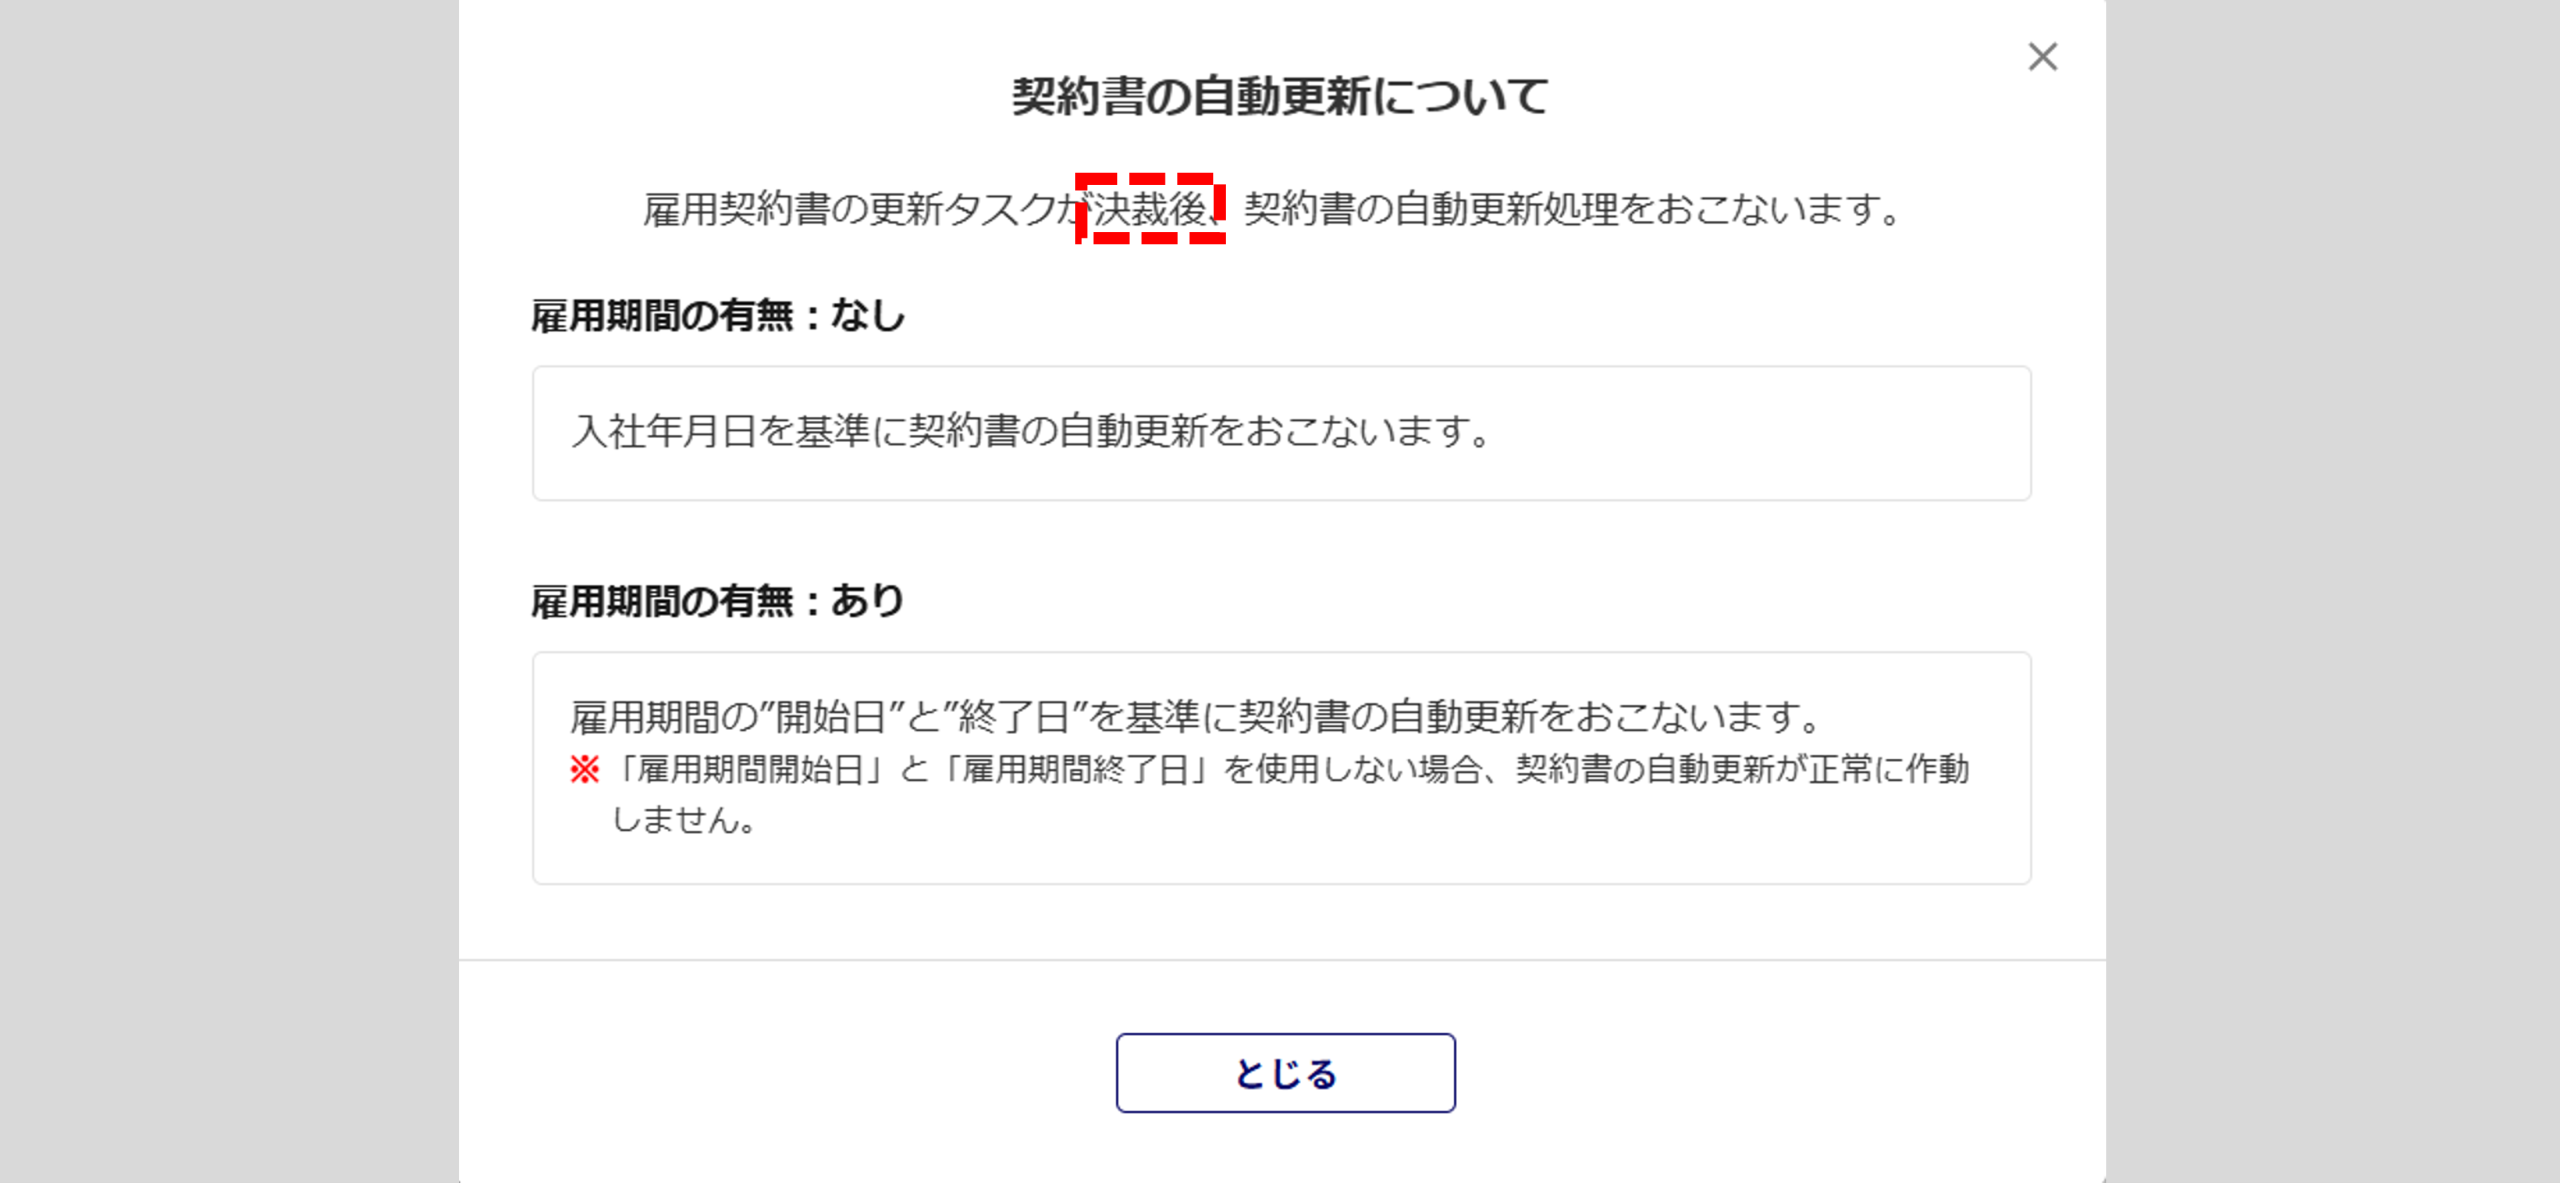Viewport: 2560px width, 1183px height.
Task: Click the heading 雇用期間の有無：なし
Action: (x=718, y=316)
